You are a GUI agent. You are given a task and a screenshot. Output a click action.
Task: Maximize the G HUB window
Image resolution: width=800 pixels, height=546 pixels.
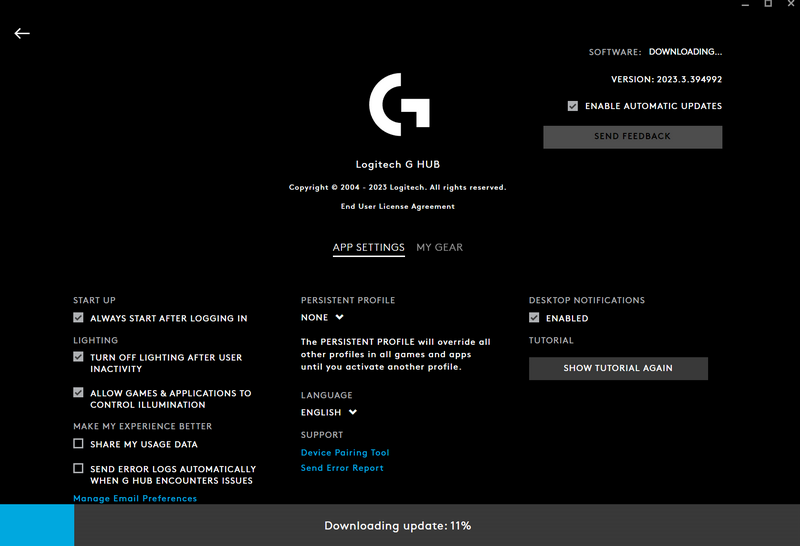click(x=768, y=5)
